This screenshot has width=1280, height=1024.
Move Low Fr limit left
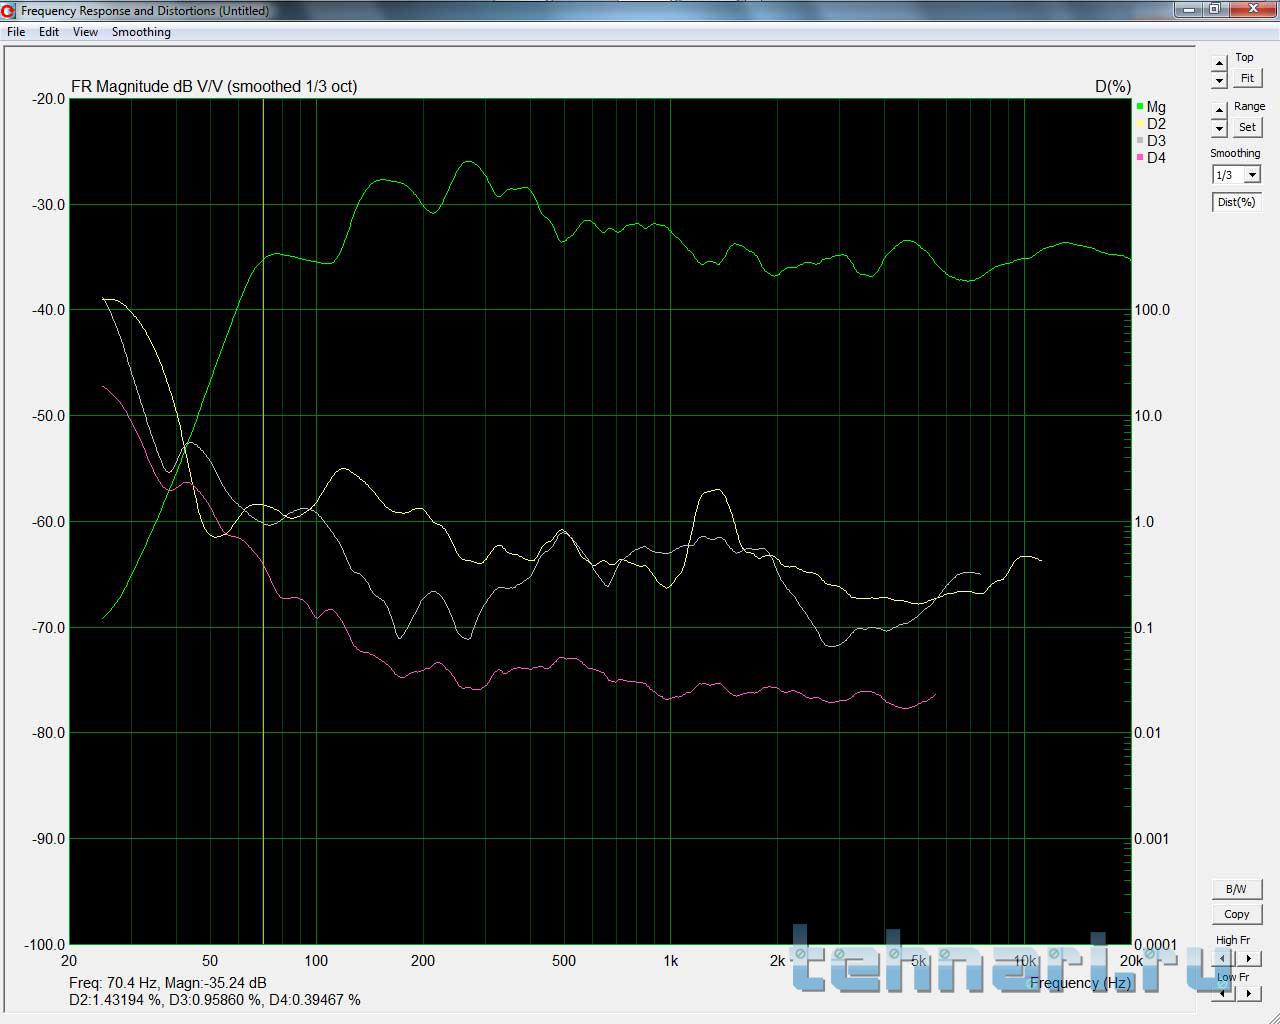(x=1223, y=993)
